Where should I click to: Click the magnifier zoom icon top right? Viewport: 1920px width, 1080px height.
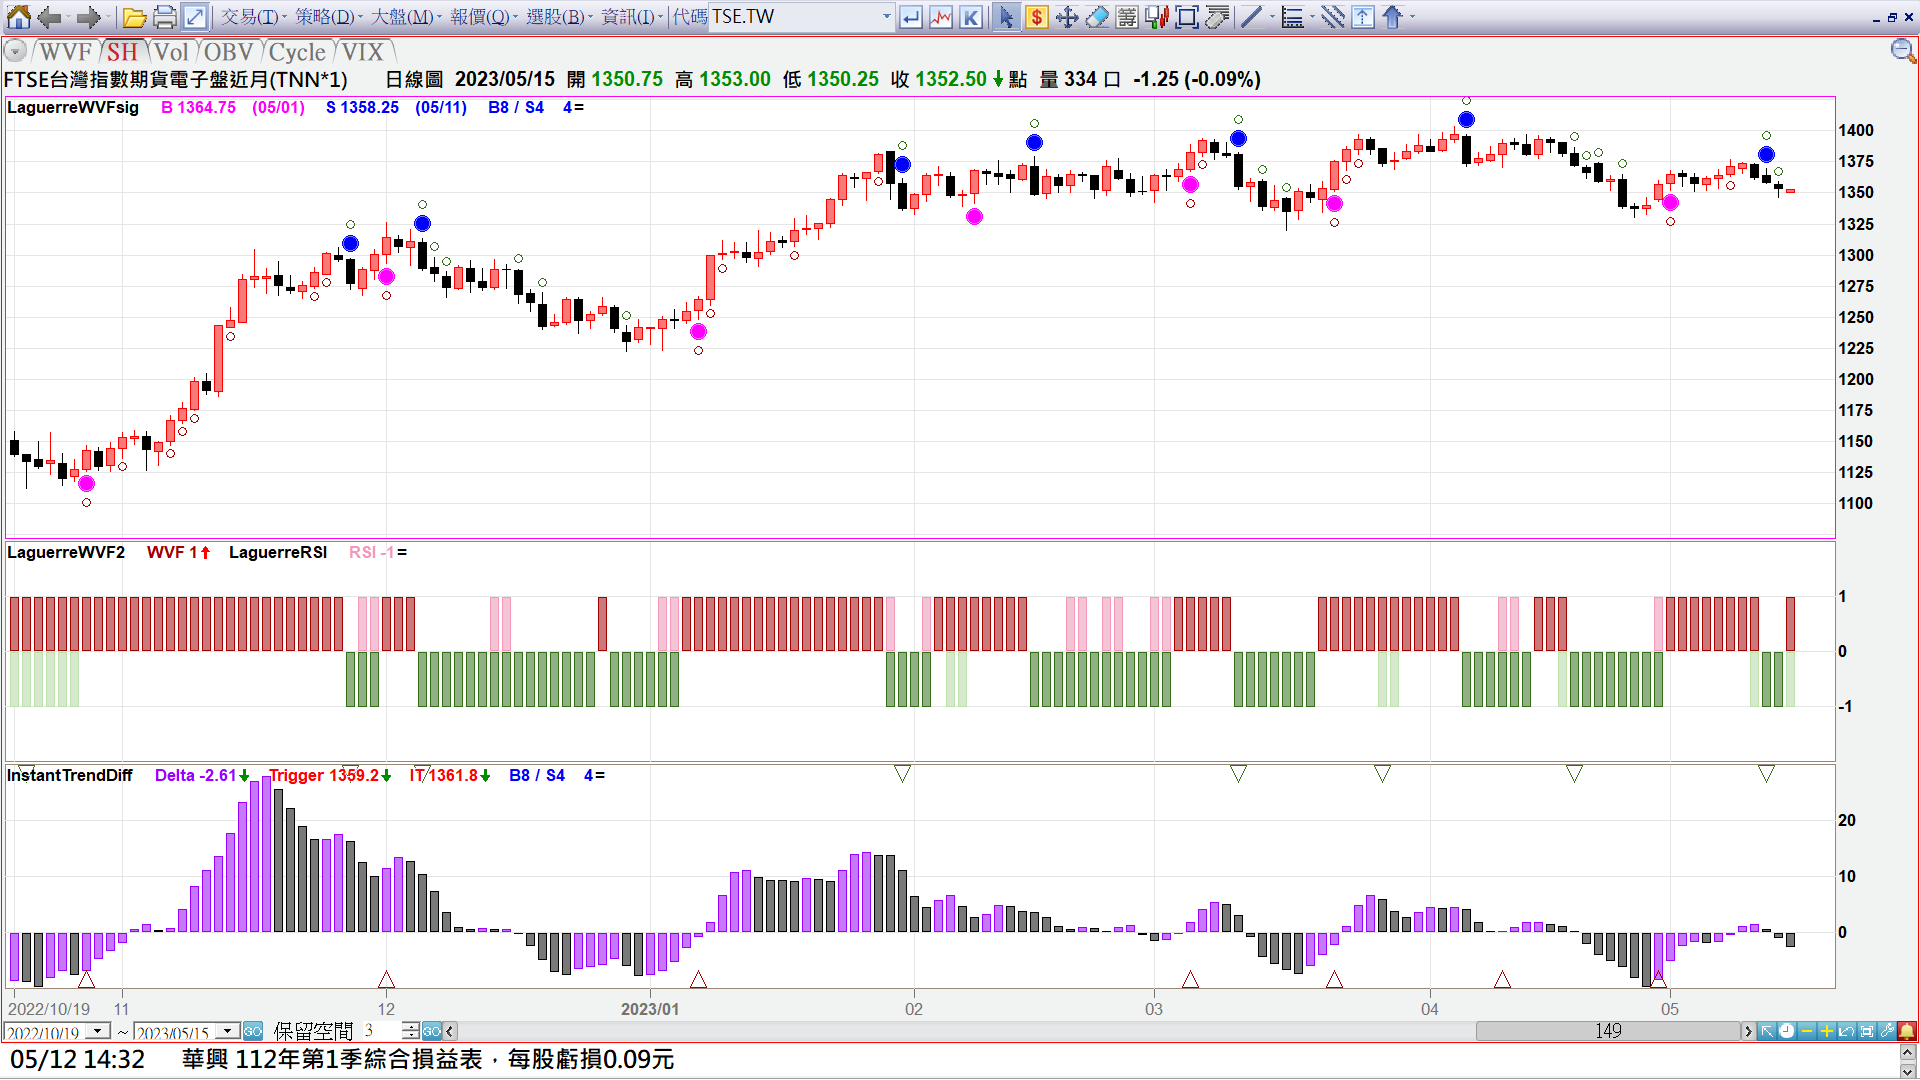pyautogui.click(x=1902, y=51)
